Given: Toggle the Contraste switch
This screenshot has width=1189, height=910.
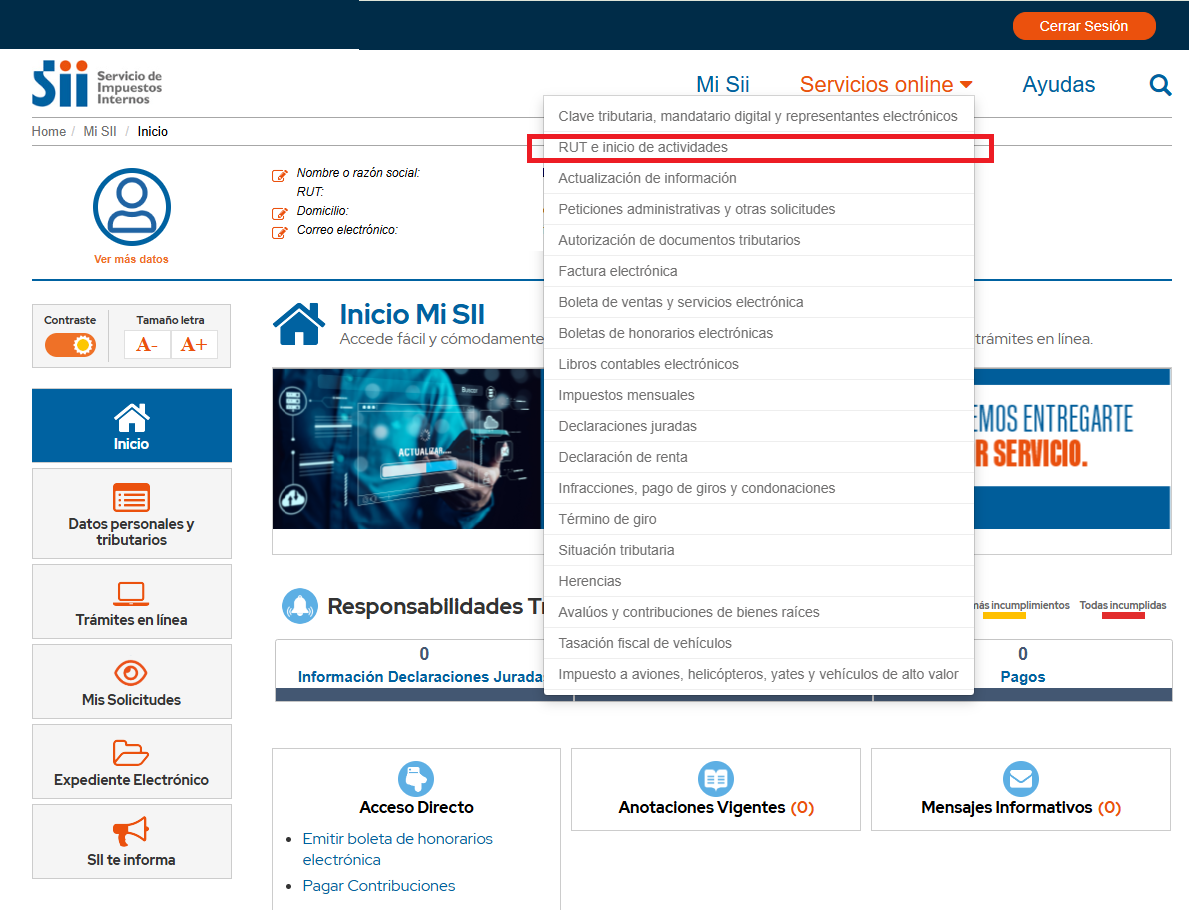Looking at the screenshot, I should [x=70, y=345].
